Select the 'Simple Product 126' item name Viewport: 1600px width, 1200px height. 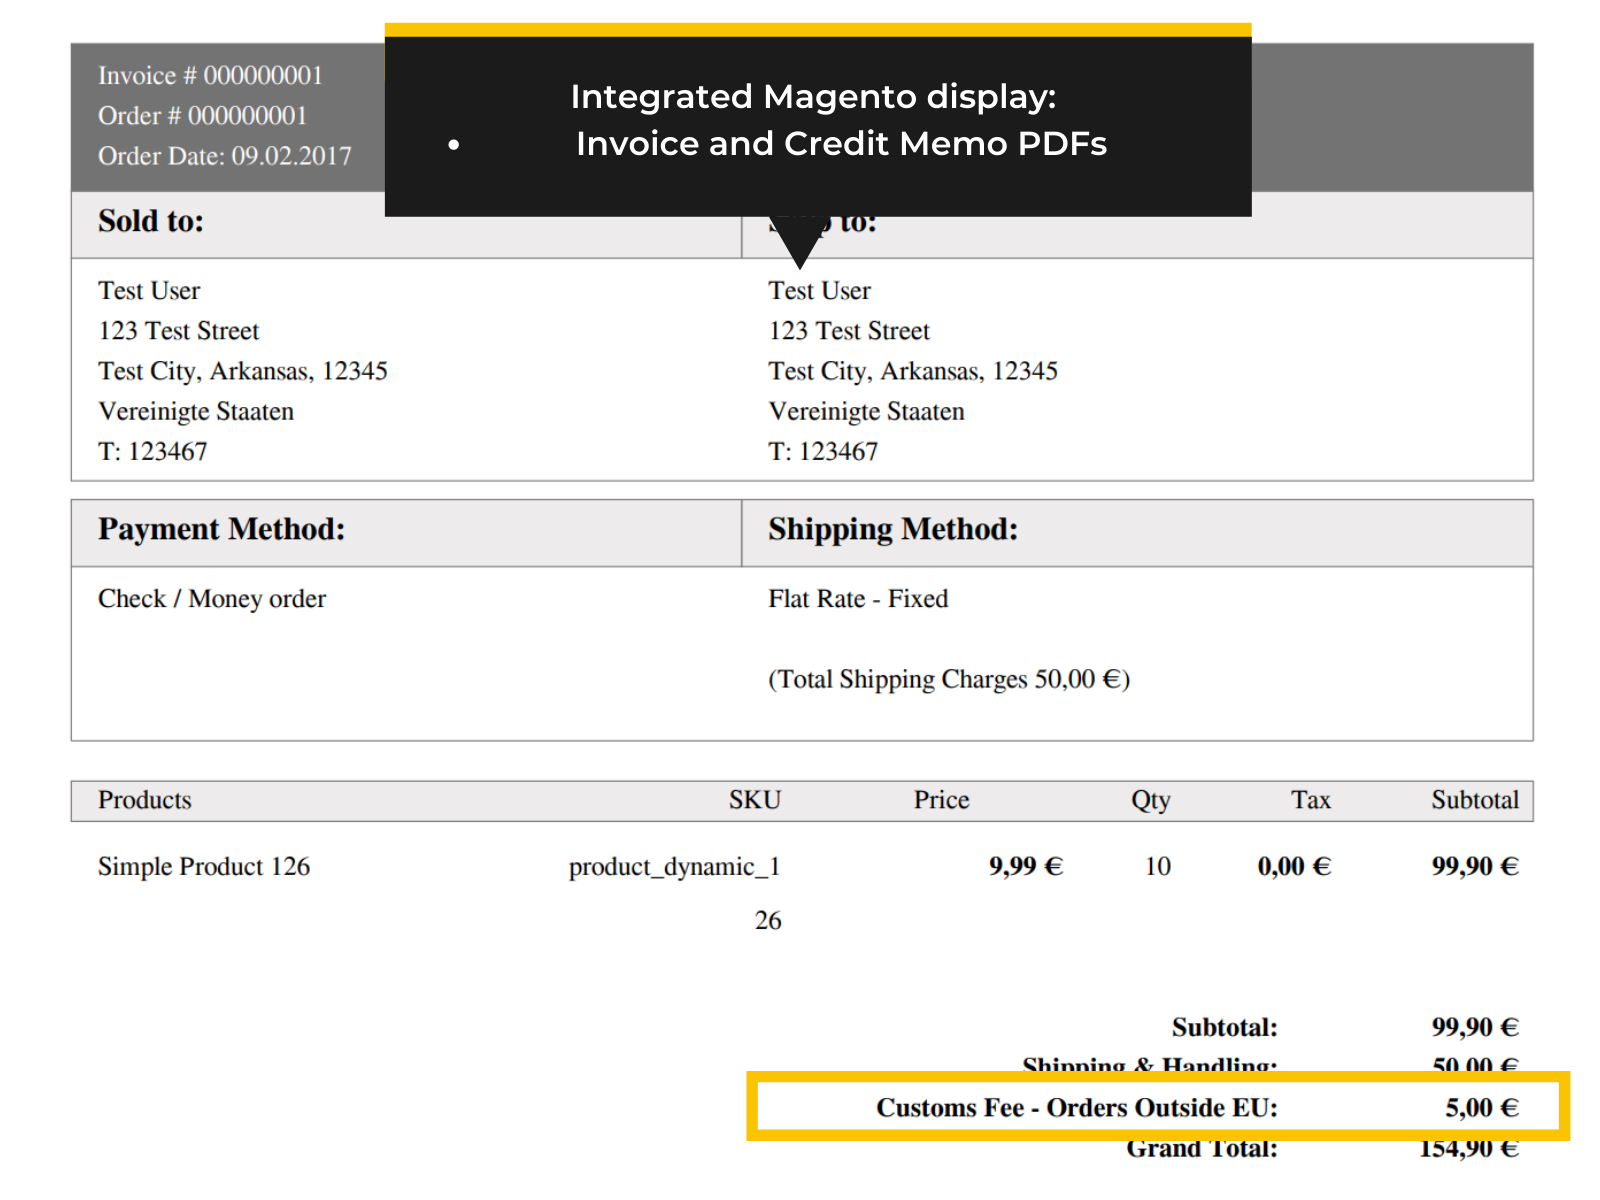tap(204, 867)
